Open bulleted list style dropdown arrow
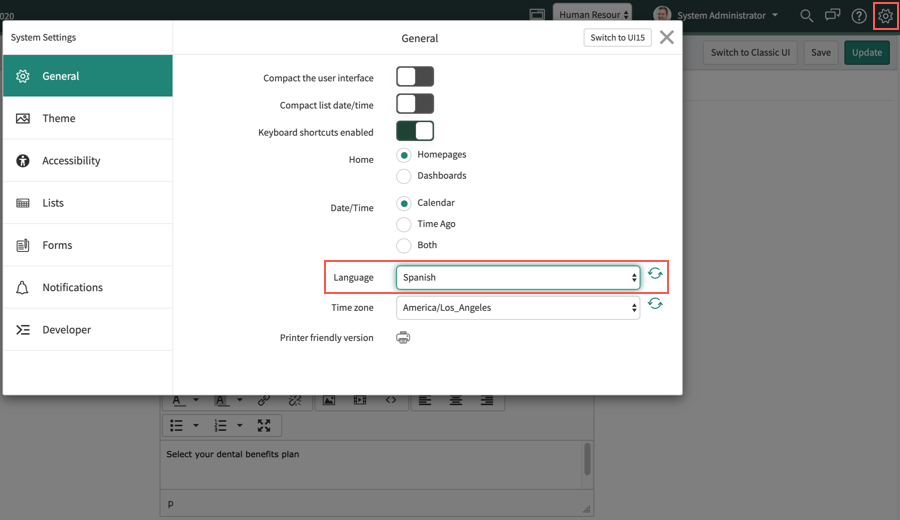 [x=196, y=425]
